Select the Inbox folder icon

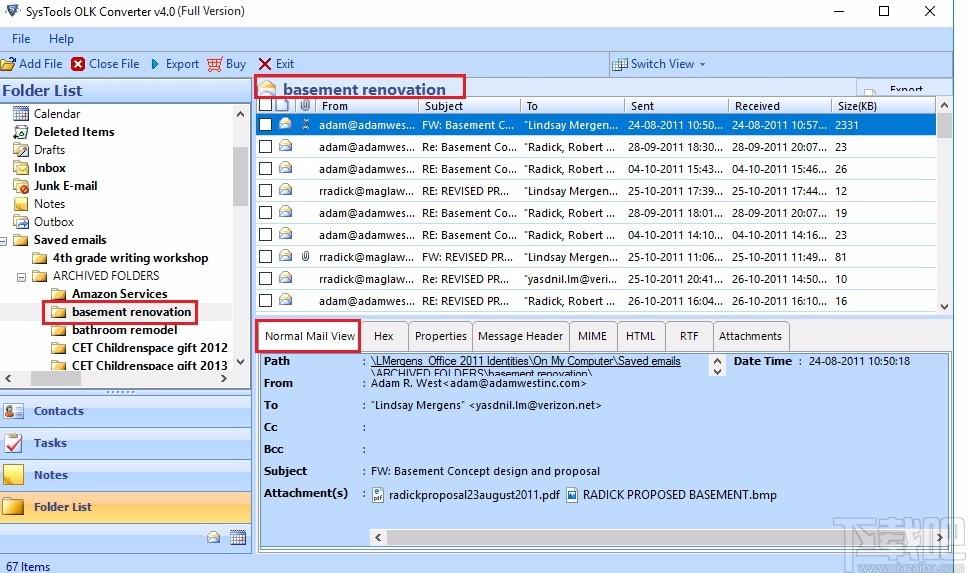[x=21, y=167]
